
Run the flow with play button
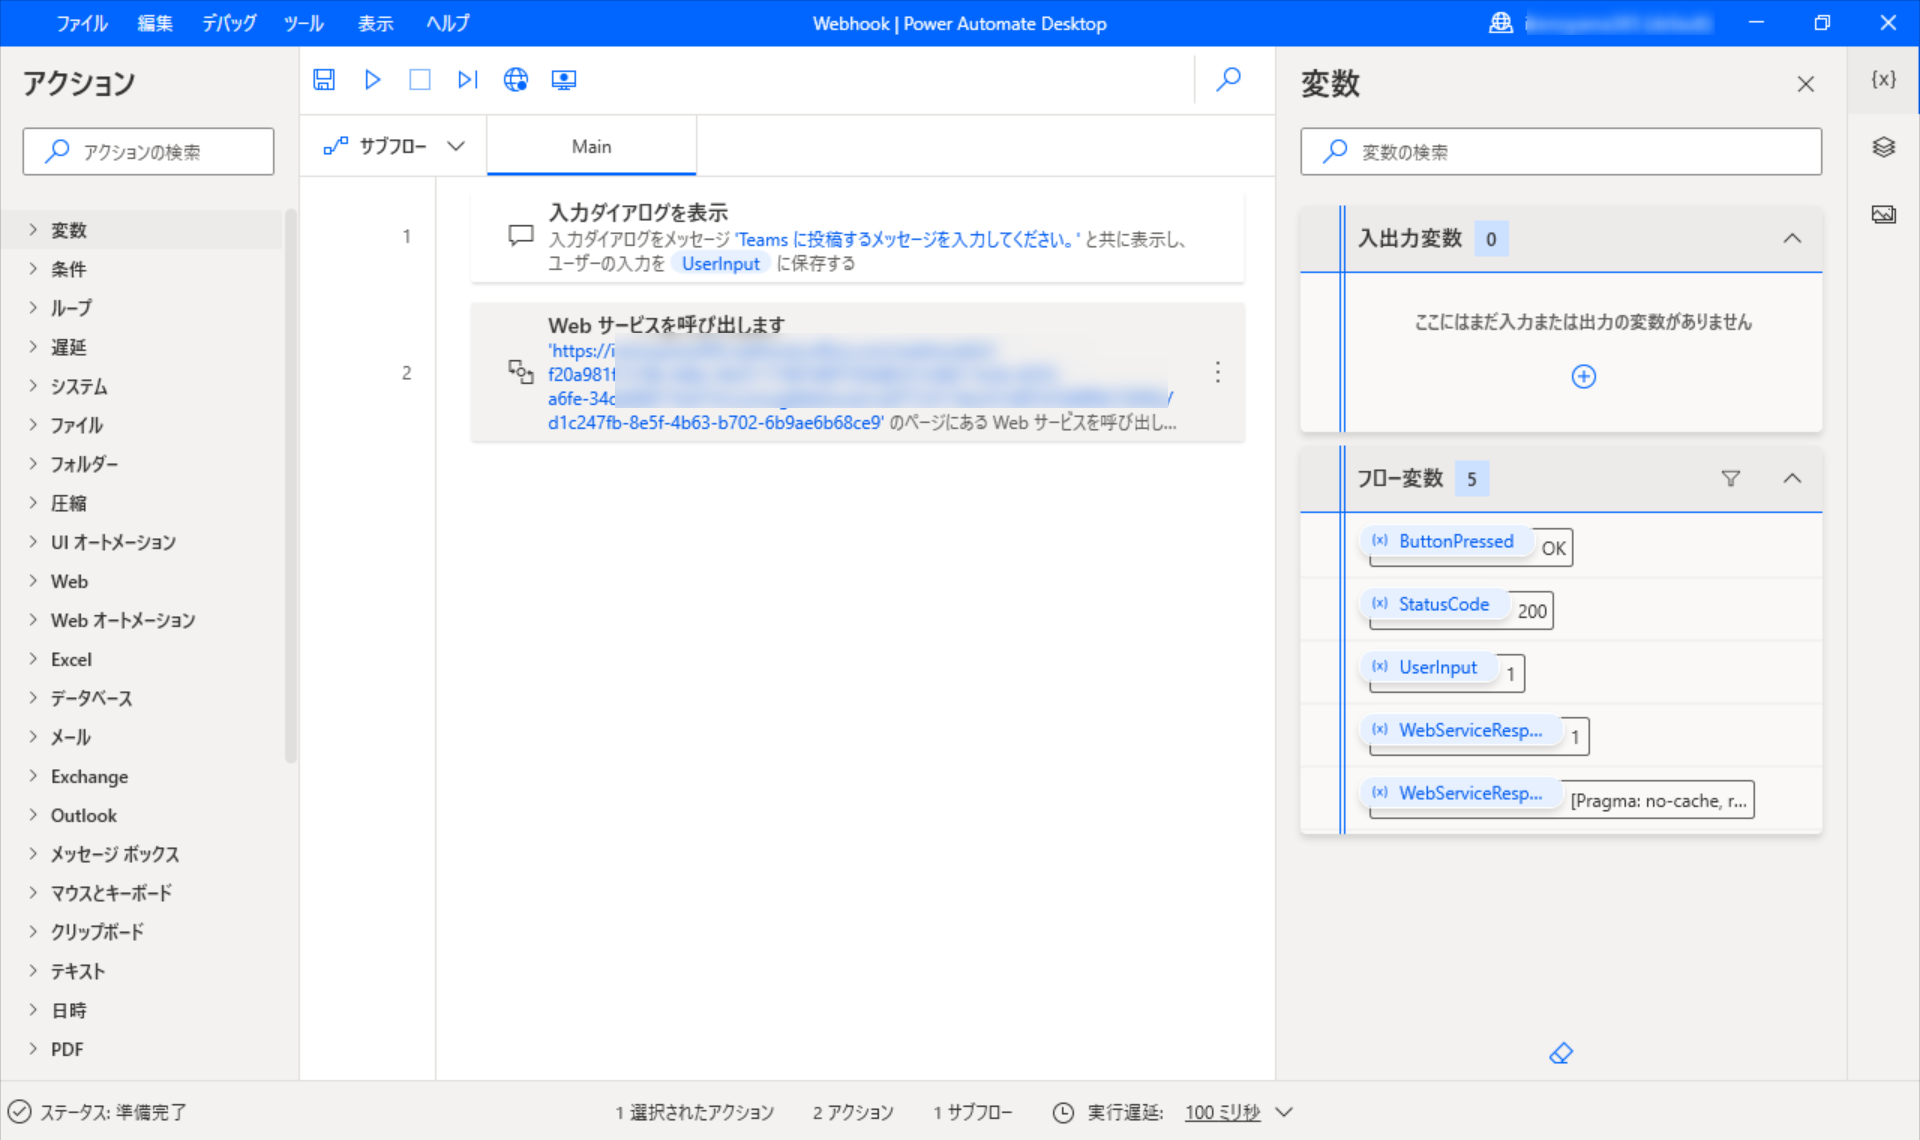[372, 80]
